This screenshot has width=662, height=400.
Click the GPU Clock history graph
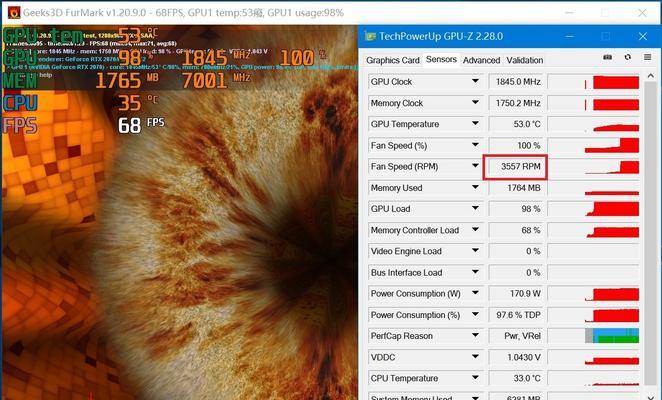[594, 82]
